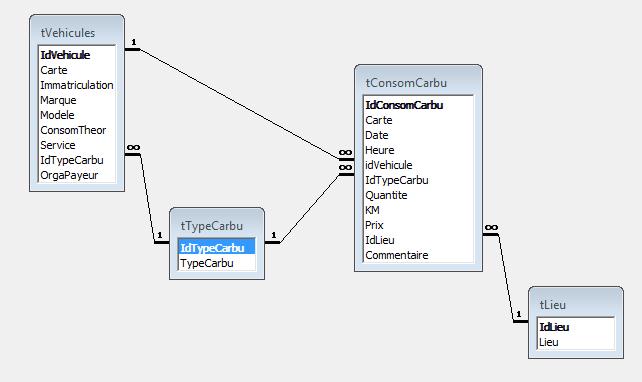This screenshot has width=642, height=382.
Task: Select the IdVehicule field in tVehicules
Action: [x=77, y=55]
